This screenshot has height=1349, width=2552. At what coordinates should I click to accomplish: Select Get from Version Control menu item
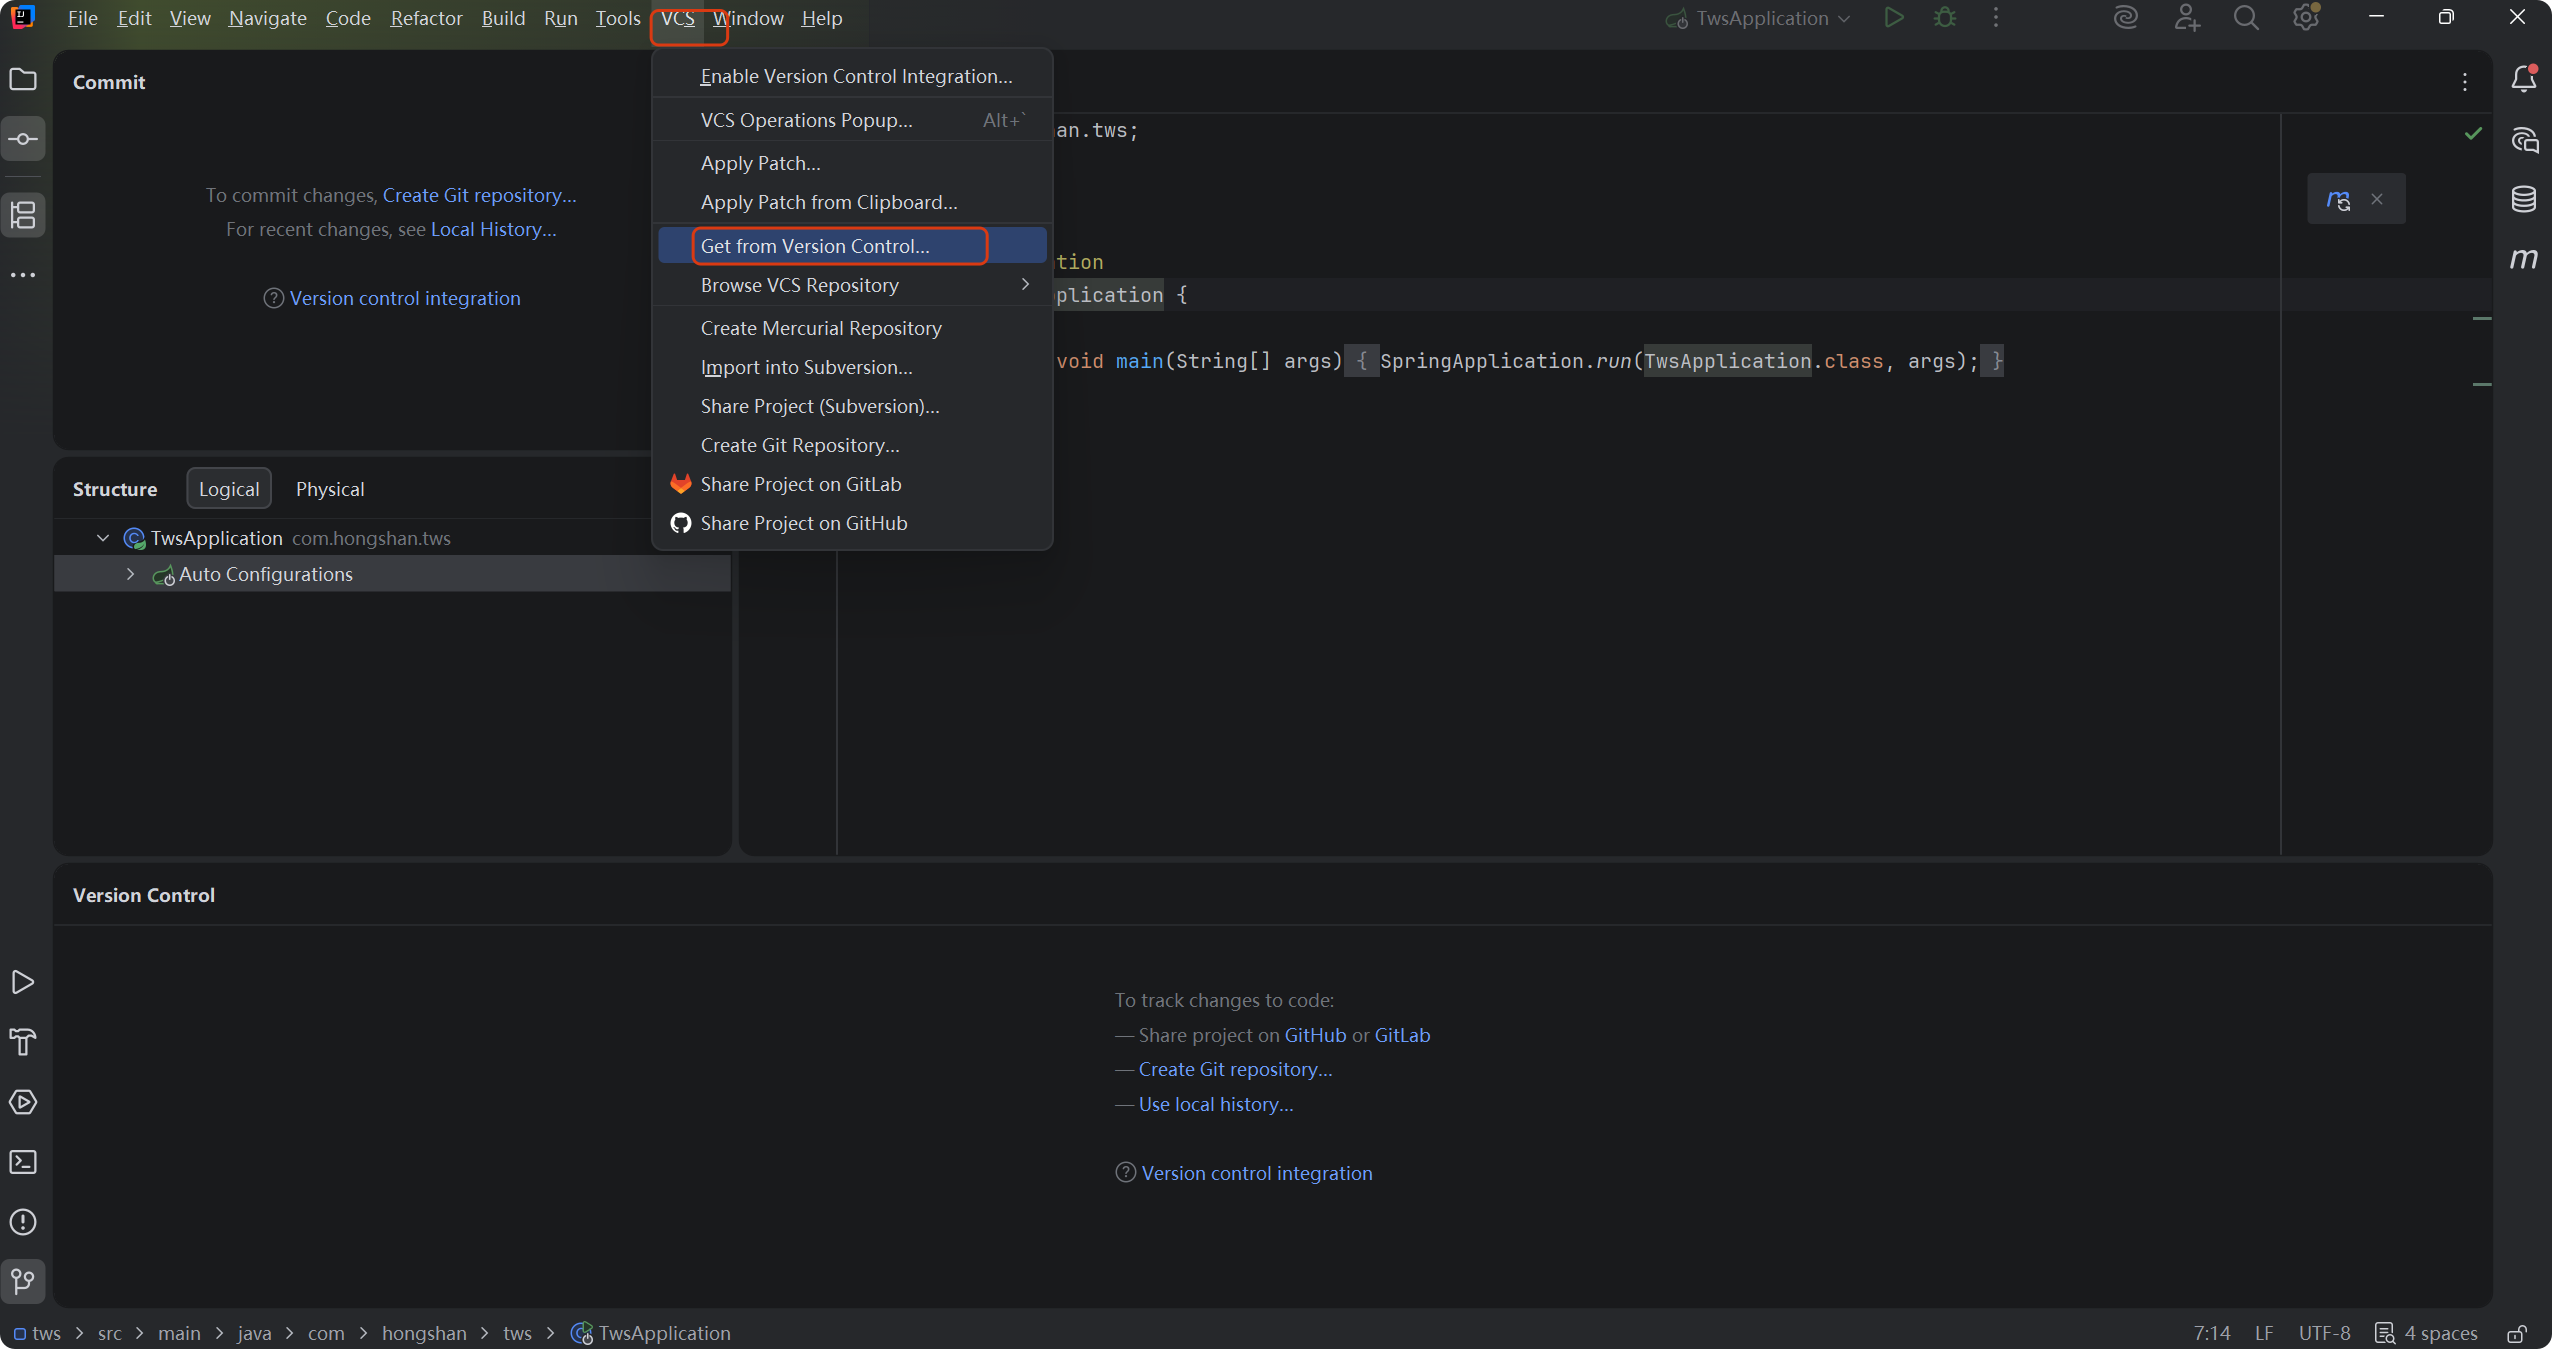[x=814, y=246]
